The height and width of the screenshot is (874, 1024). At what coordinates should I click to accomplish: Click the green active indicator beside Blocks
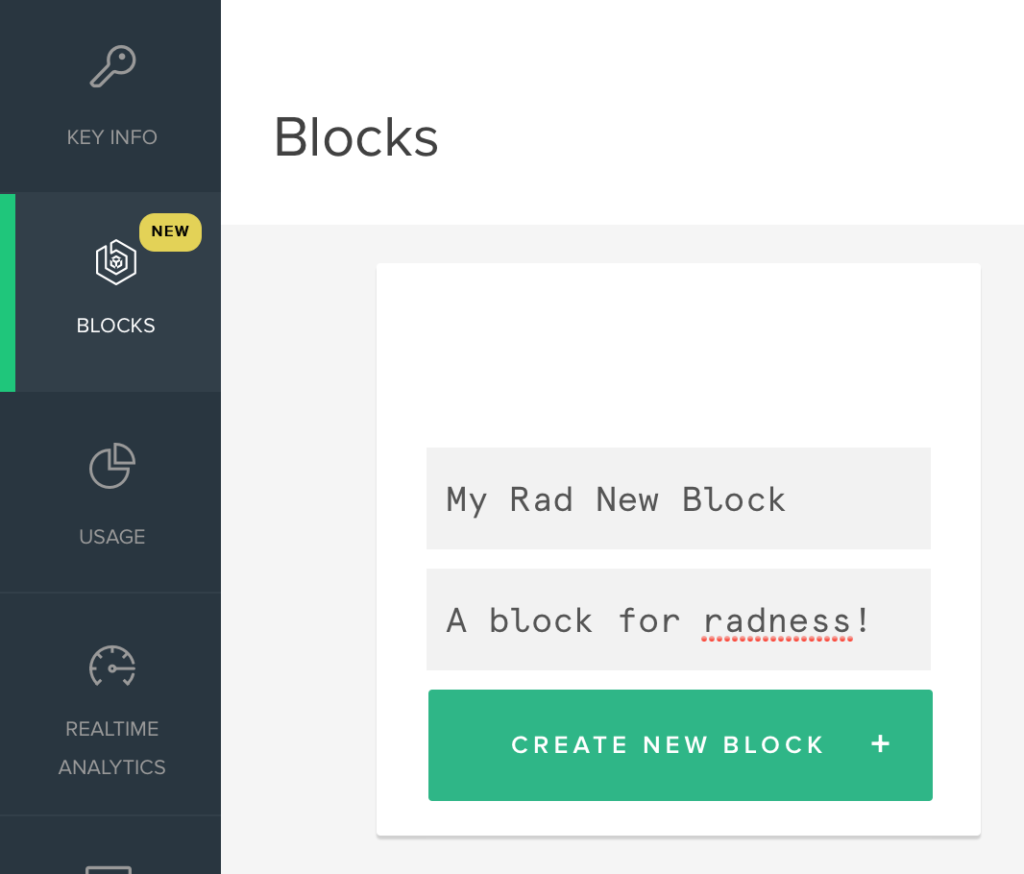point(7,291)
